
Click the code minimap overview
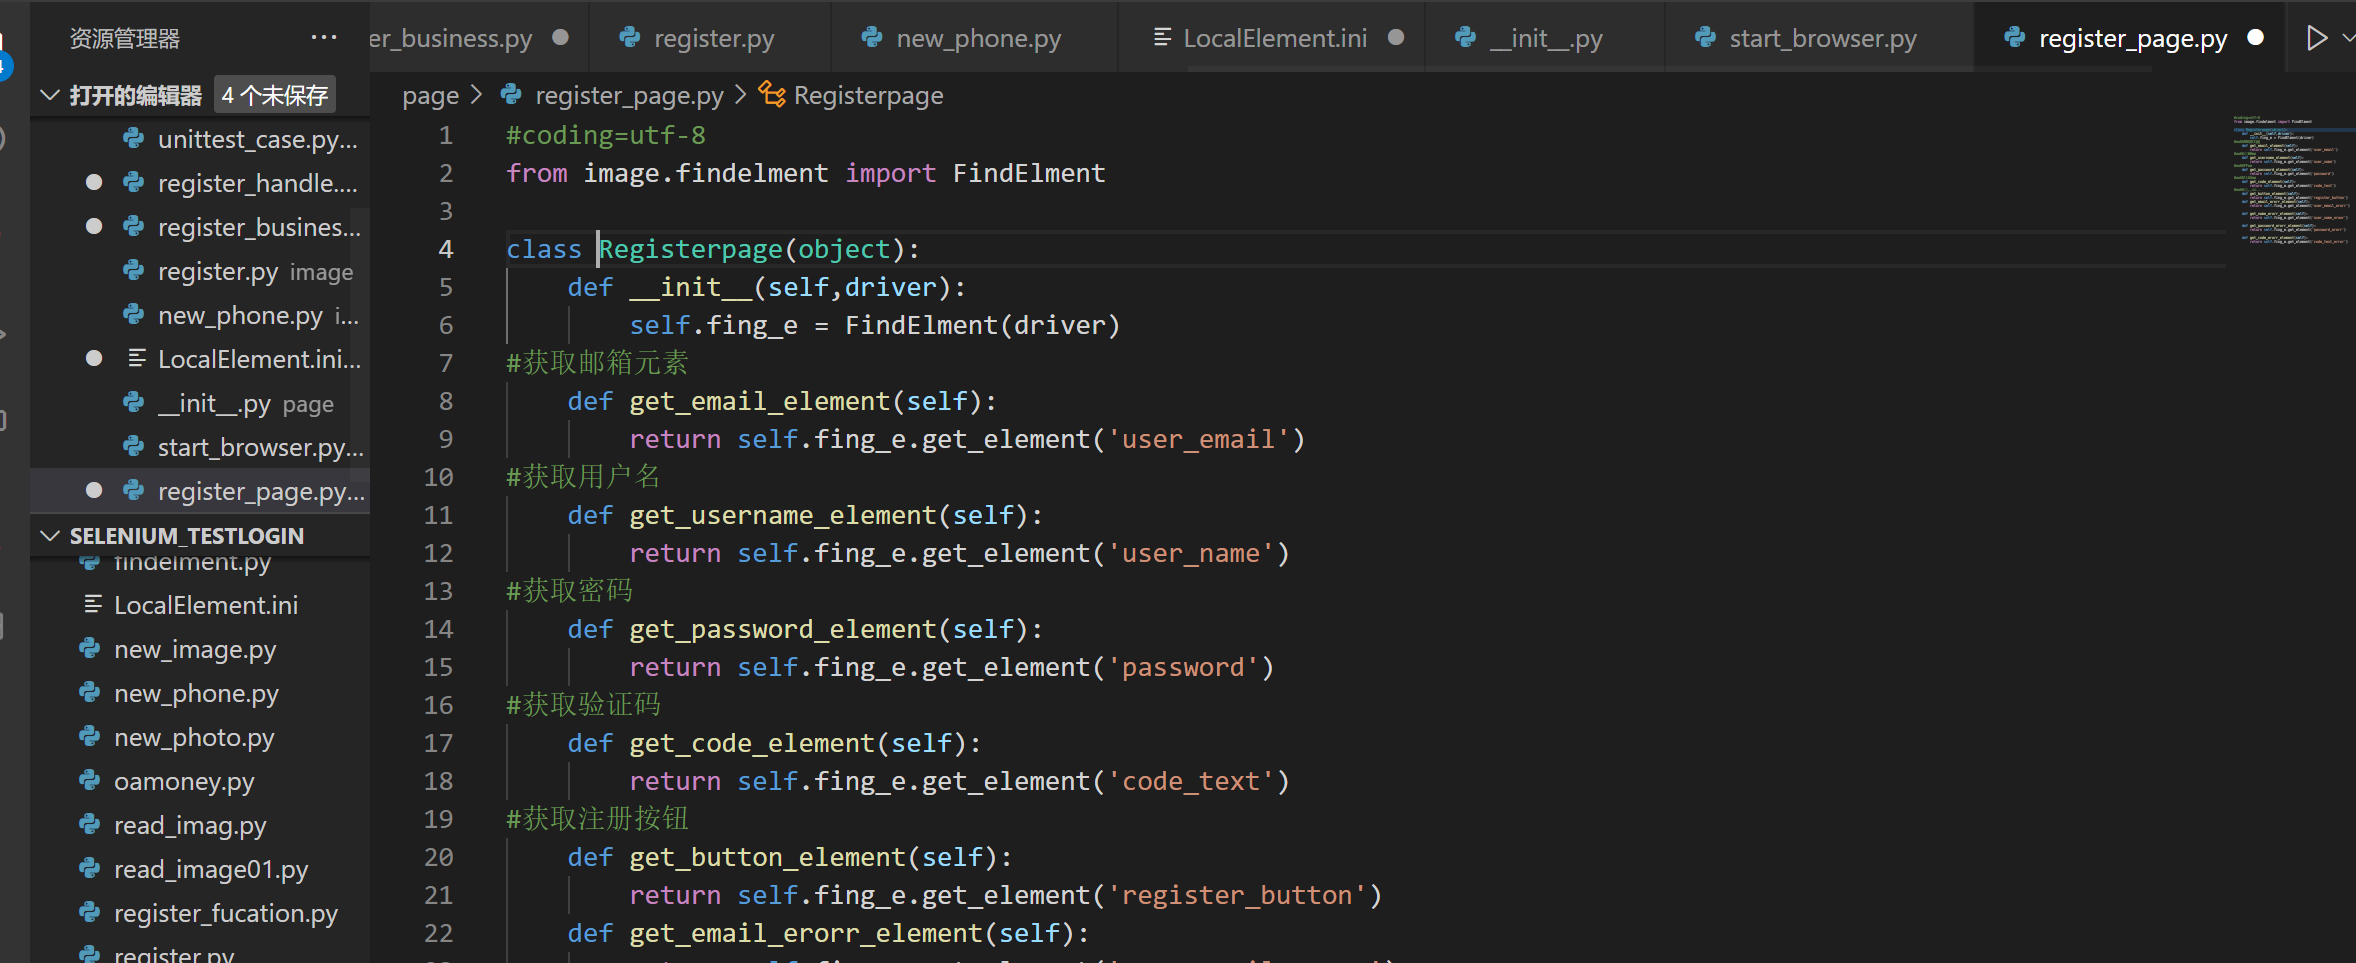point(2290,180)
